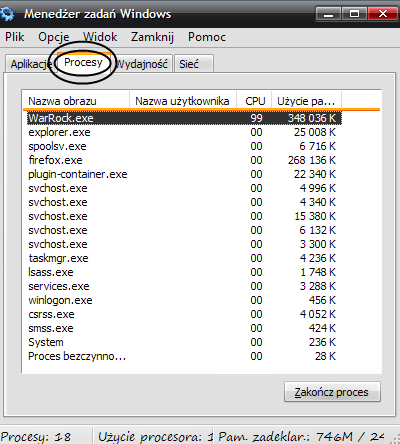This screenshot has width=400, height=444.
Task: Sort by Nazwa użytkownika column header
Action: point(183,101)
